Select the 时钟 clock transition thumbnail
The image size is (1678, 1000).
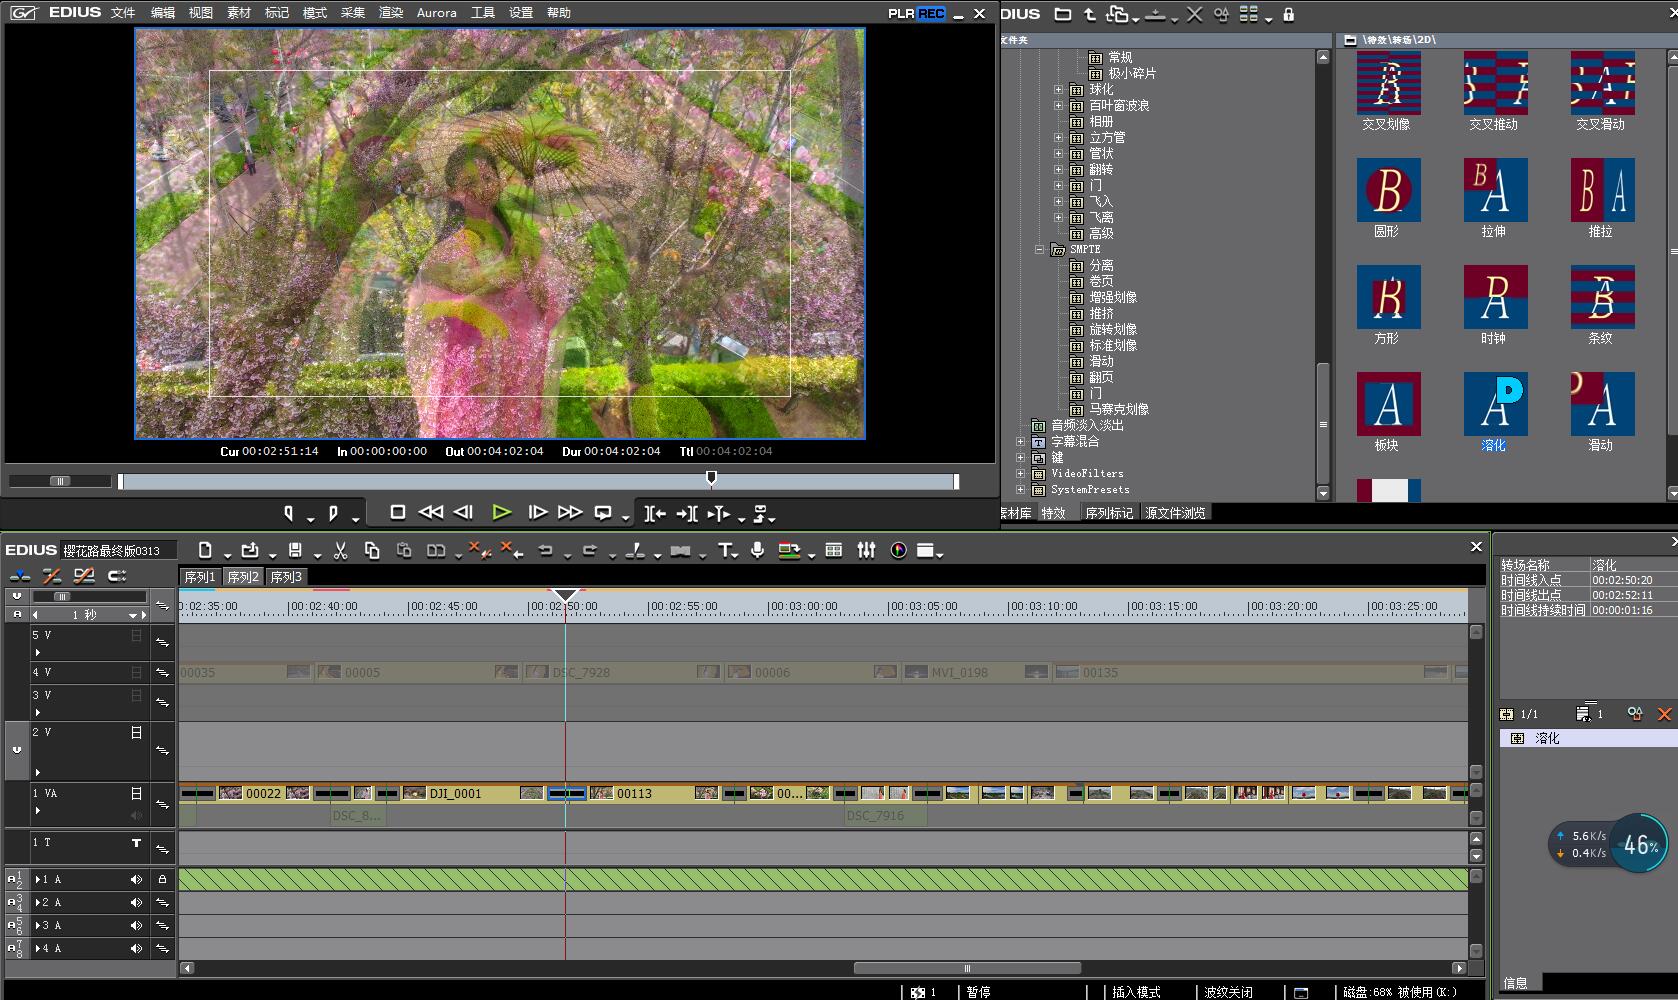(1494, 297)
